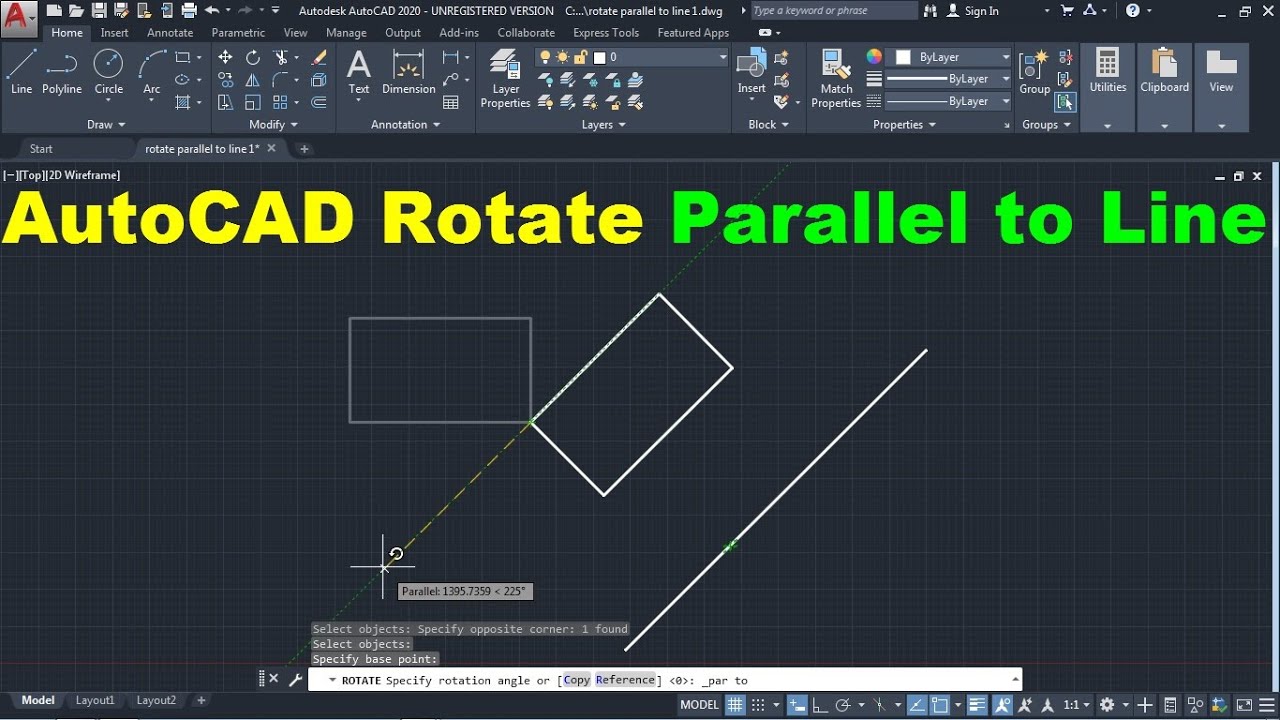Click the Rotate tool icon

pos(253,58)
